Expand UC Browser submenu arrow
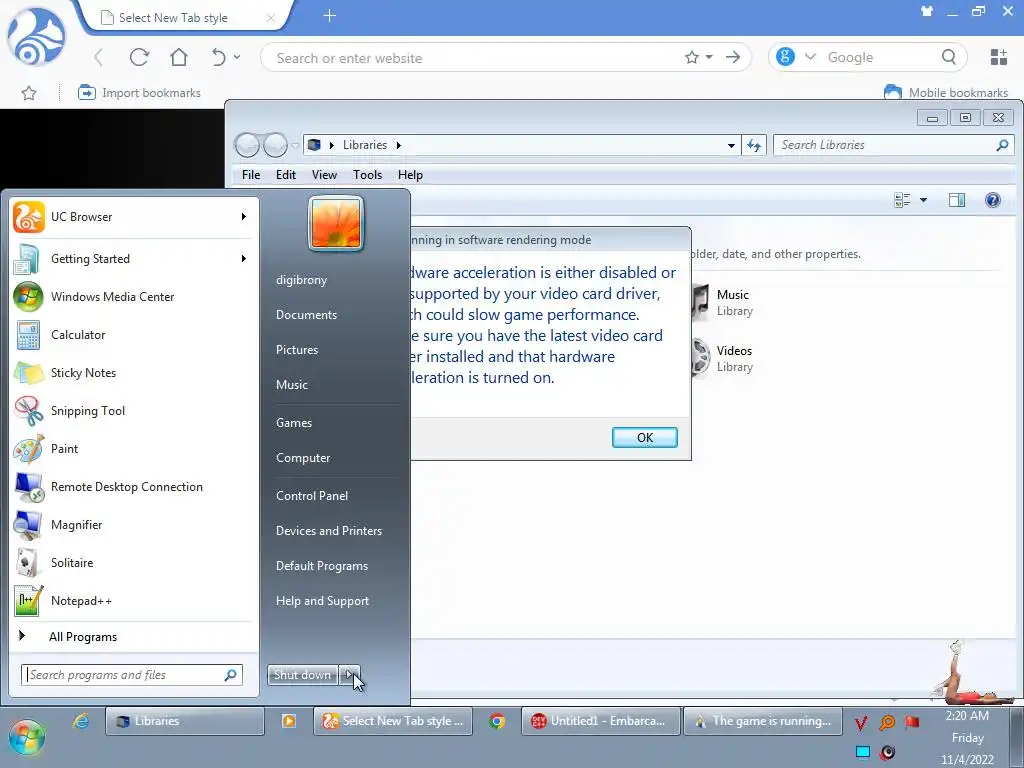The width and height of the screenshot is (1024, 768). point(244,216)
